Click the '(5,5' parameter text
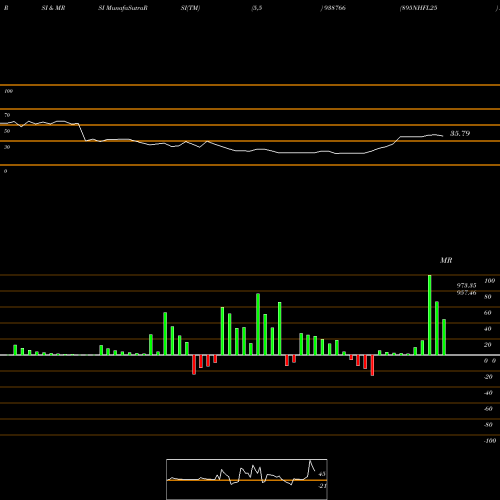The image size is (500, 500). (257, 8)
